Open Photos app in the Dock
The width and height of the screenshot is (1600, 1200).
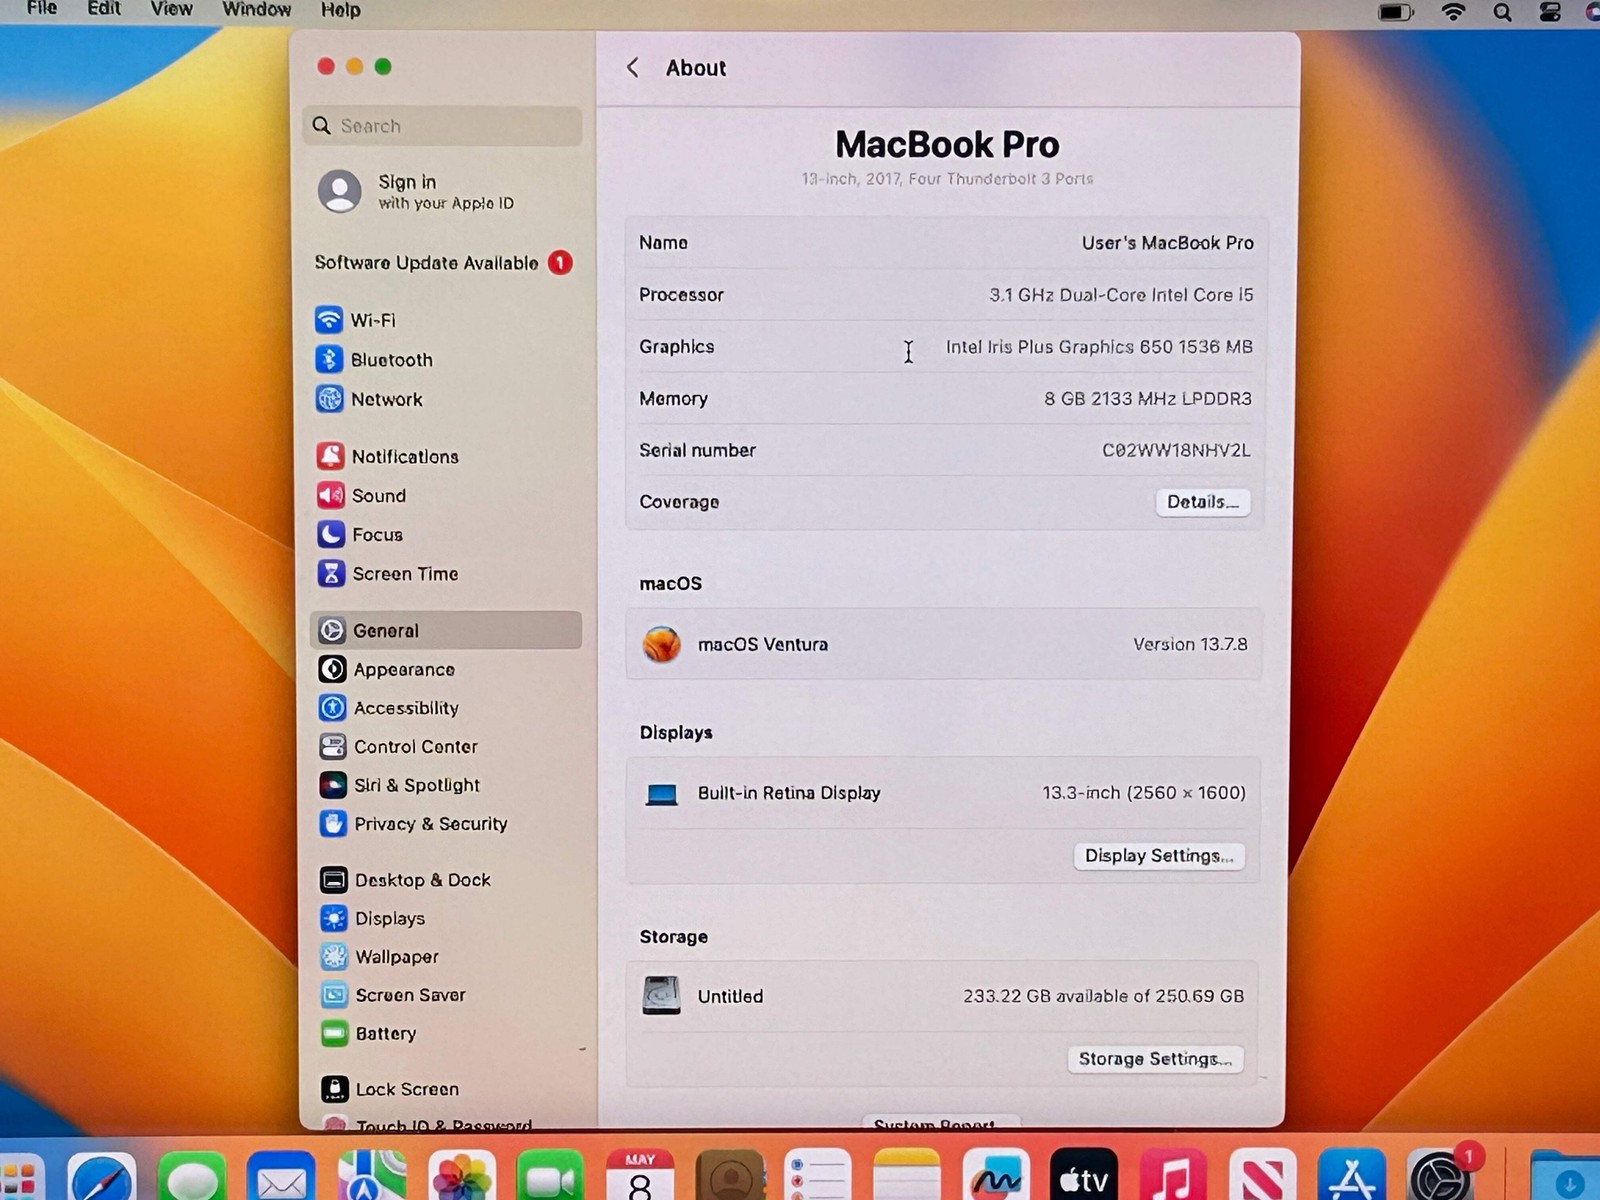[x=461, y=1178]
